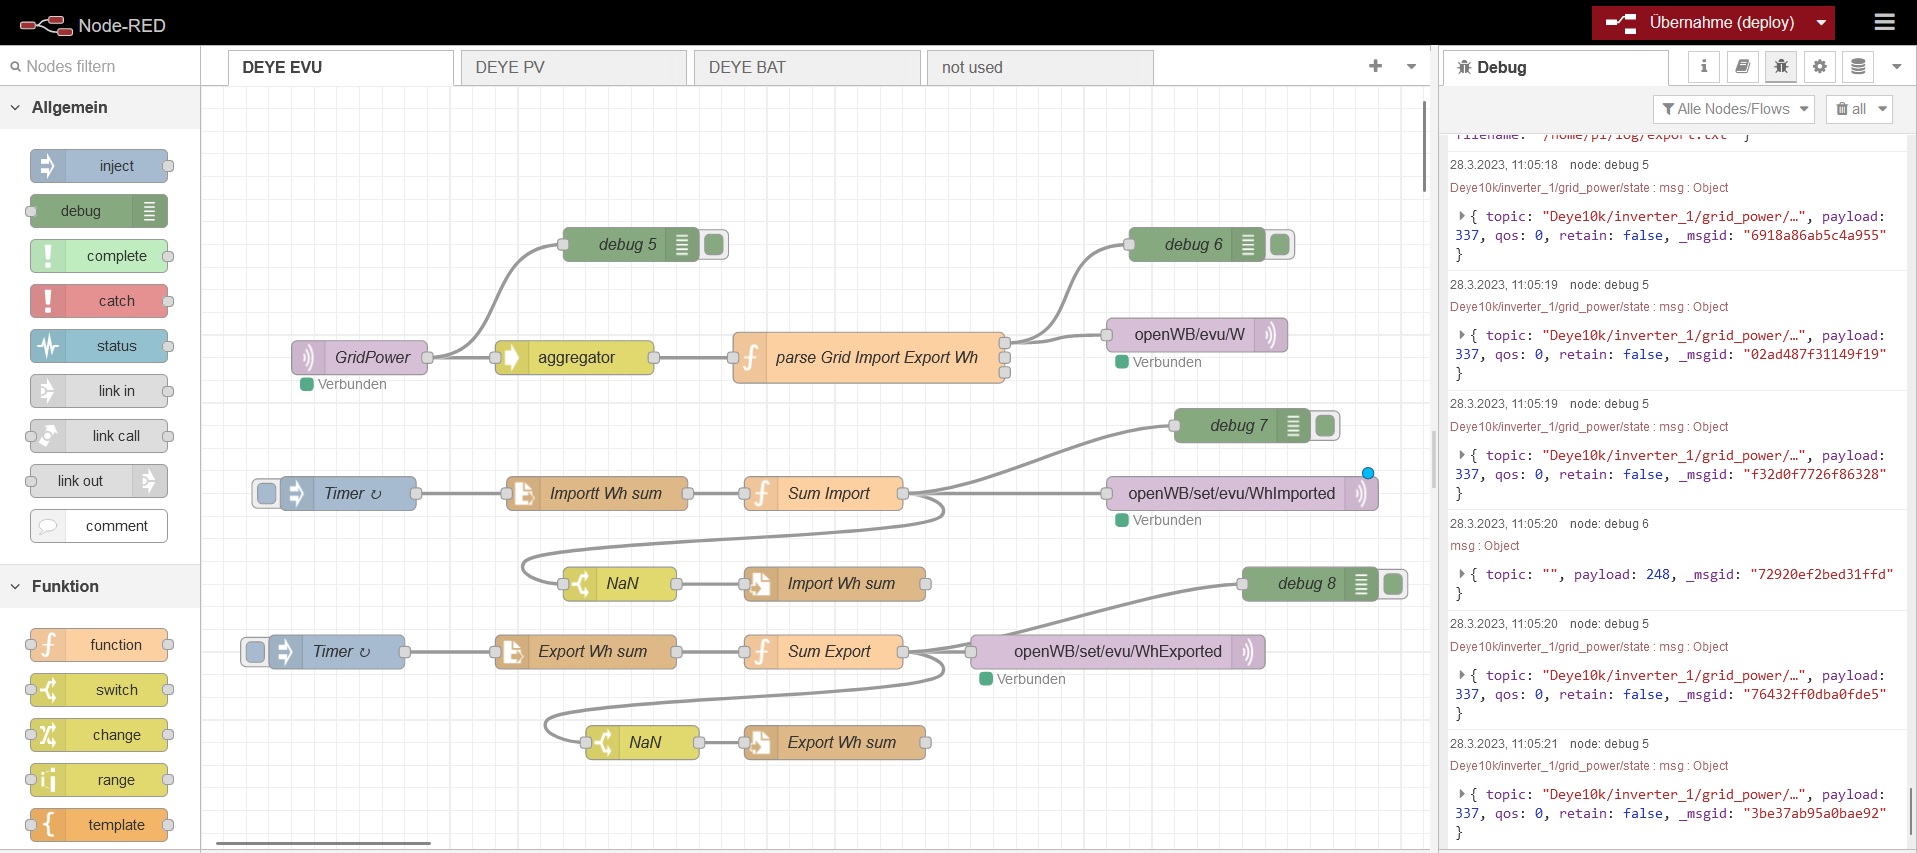This screenshot has width=1917, height=853.
Task: Toggle the debug 5 node output button
Action: click(714, 244)
